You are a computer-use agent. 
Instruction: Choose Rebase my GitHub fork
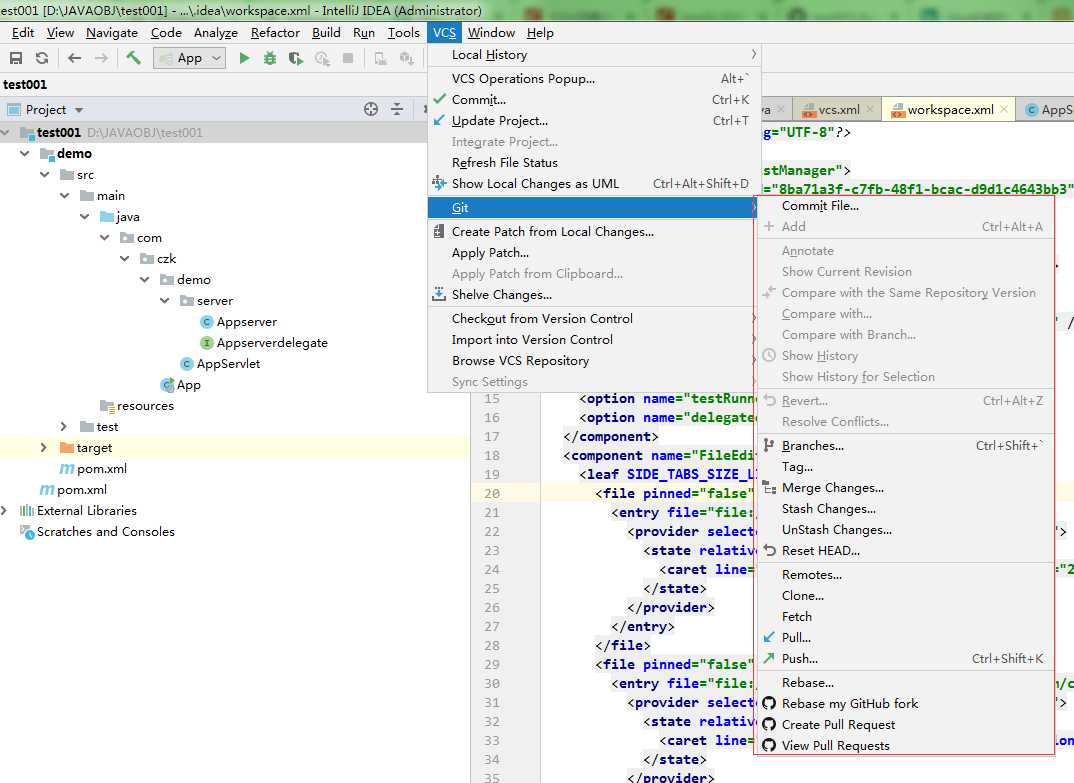[x=904, y=704]
